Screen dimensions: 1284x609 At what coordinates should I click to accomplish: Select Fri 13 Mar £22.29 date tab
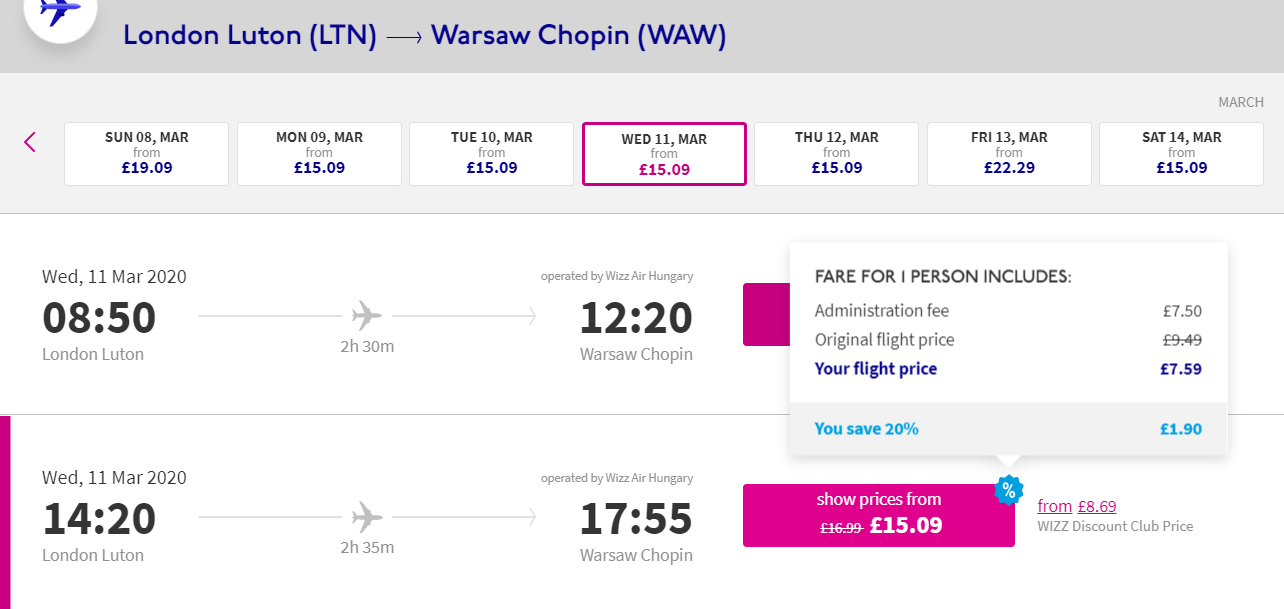point(1009,154)
